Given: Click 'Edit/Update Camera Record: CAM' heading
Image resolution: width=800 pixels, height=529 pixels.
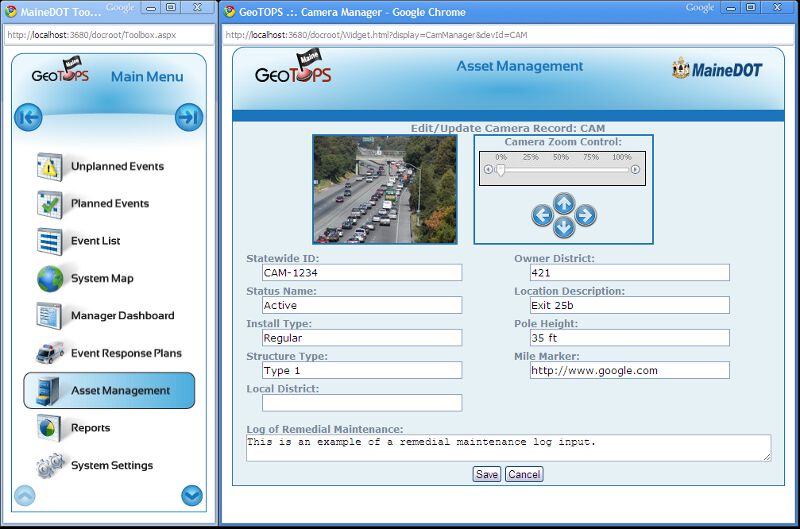Looking at the screenshot, I should (x=508, y=128).
